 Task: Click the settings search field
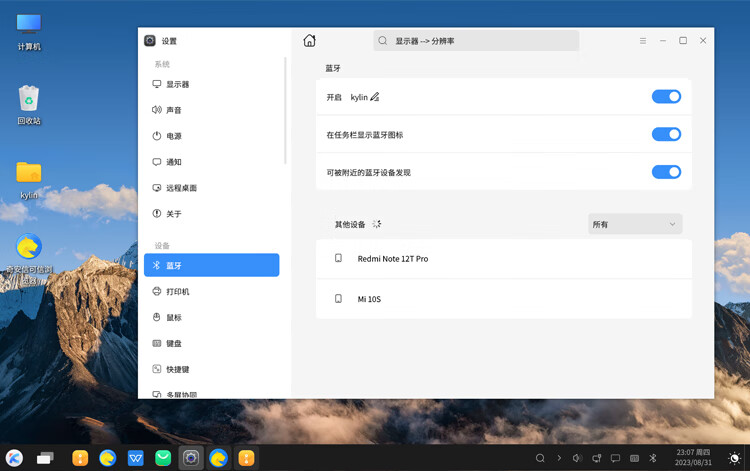click(x=476, y=41)
